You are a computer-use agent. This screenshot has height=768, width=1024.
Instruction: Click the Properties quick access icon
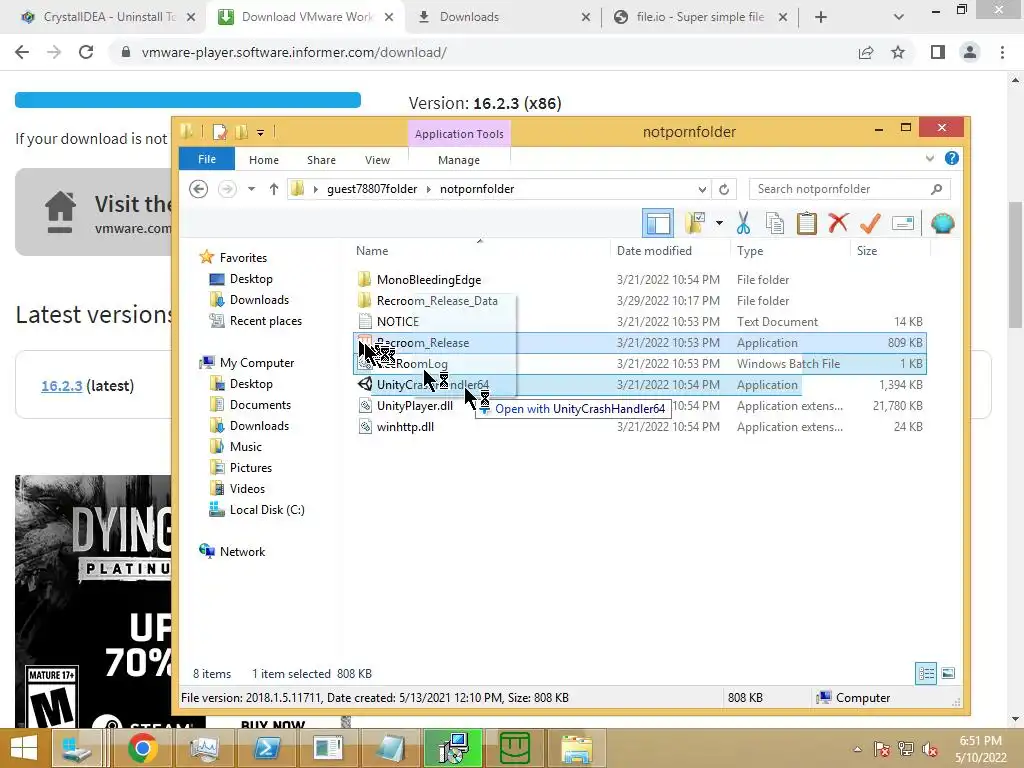tap(220, 132)
